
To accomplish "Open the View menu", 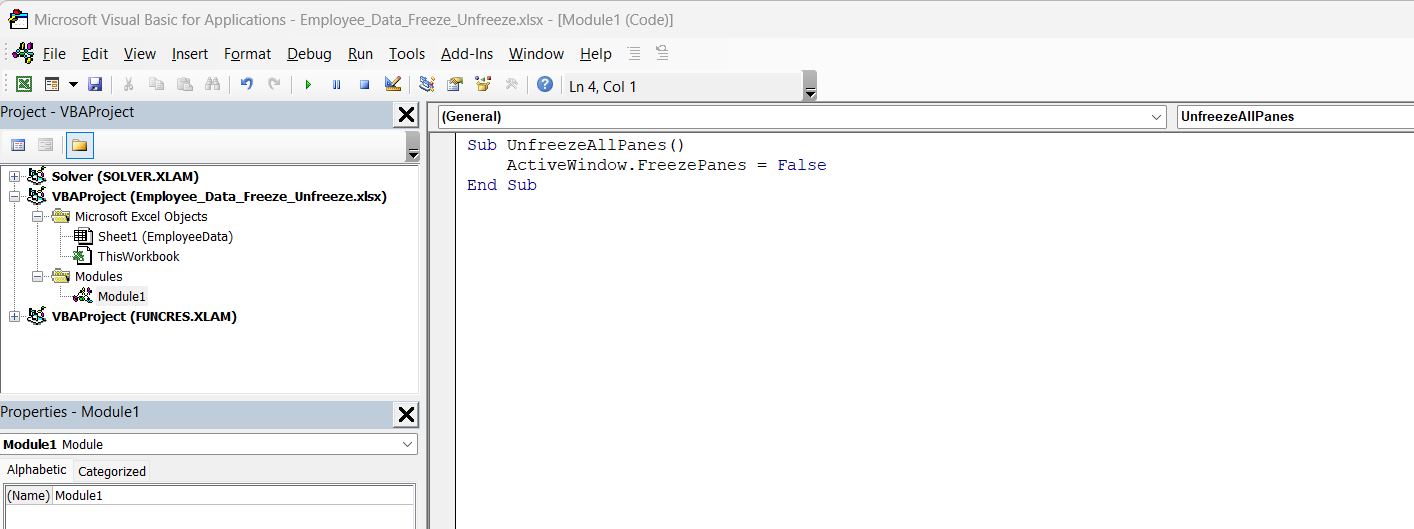I will 140,54.
